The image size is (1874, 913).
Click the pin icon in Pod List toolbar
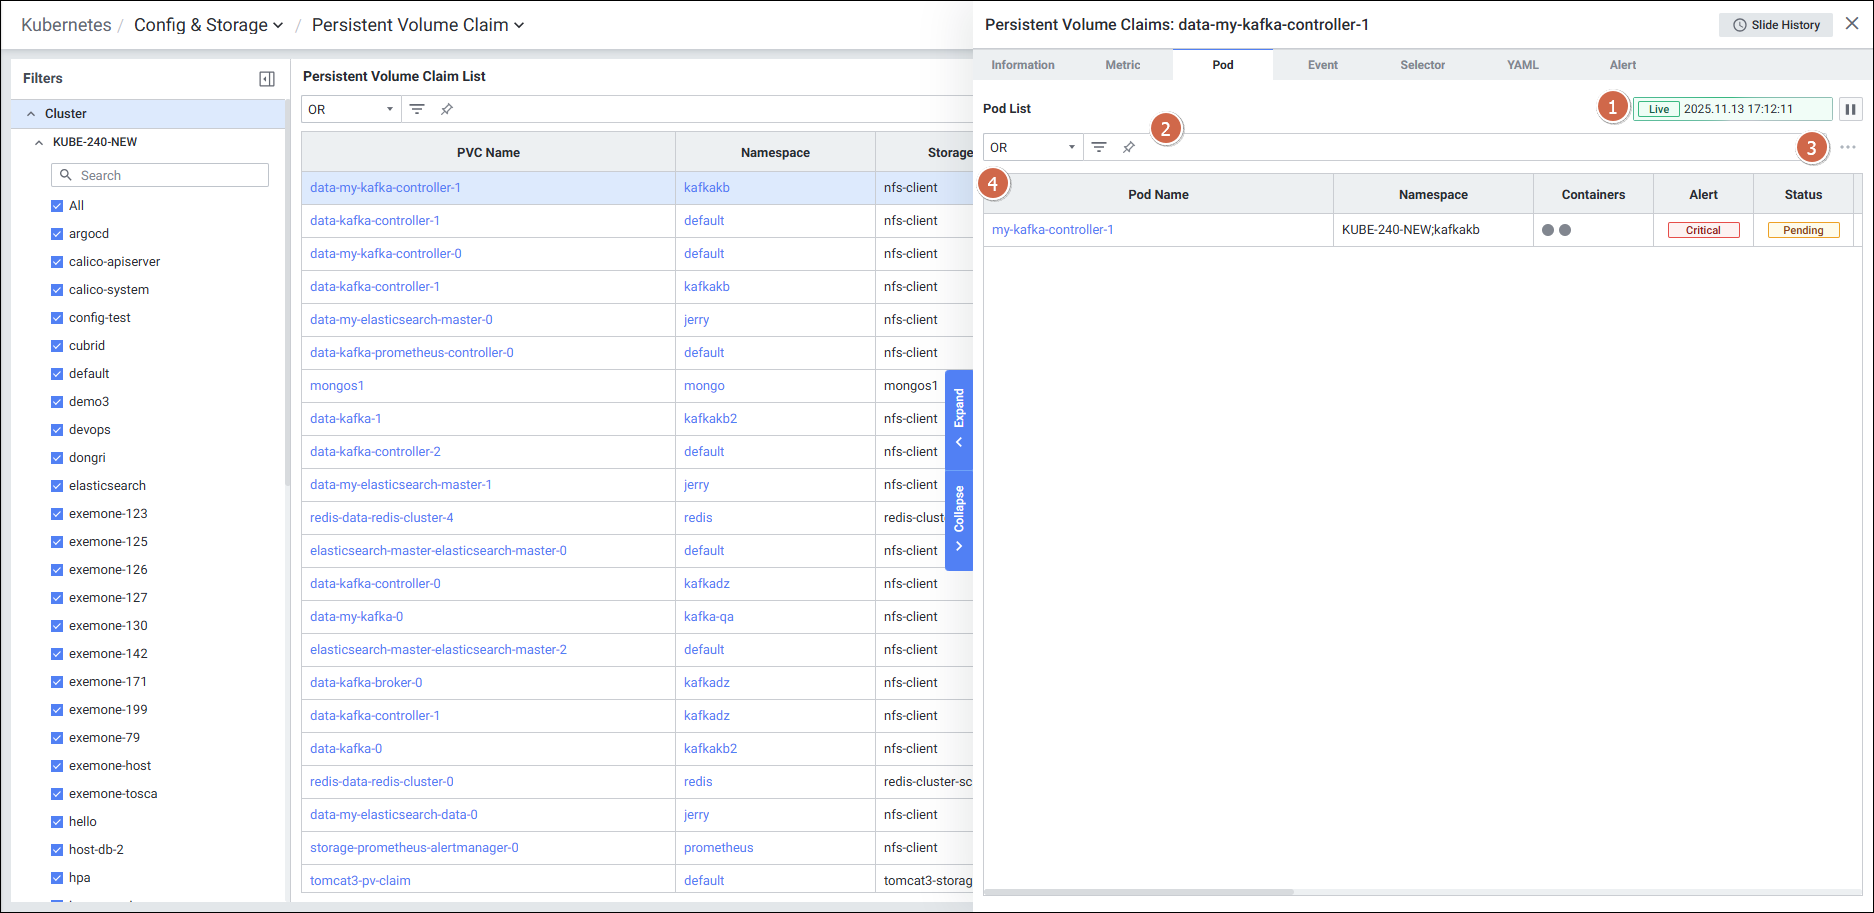click(x=1128, y=147)
